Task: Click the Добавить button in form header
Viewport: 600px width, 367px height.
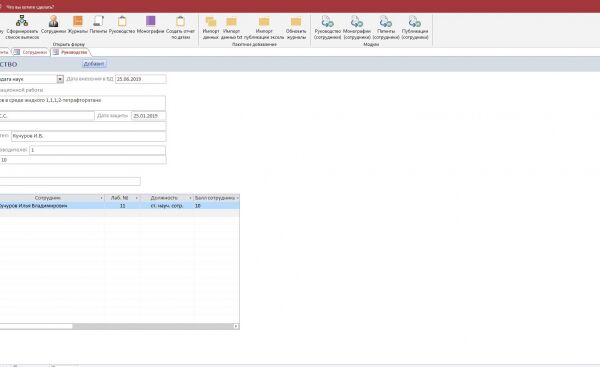Action: click(94, 64)
